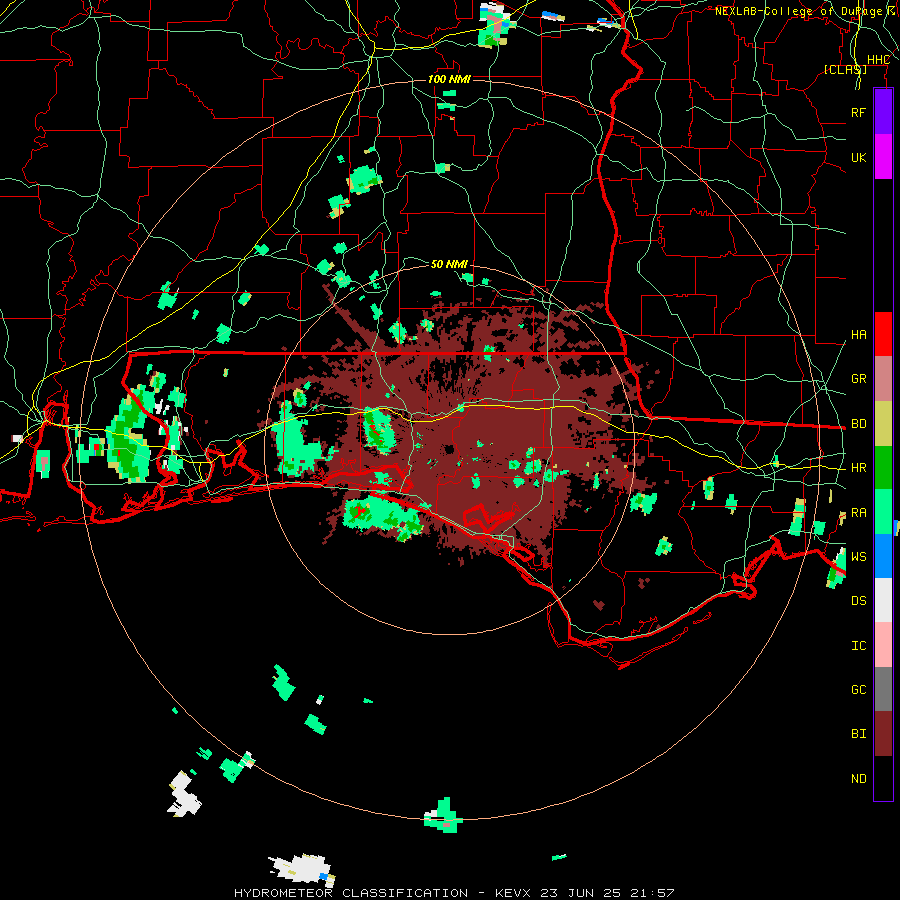The height and width of the screenshot is (900, 900).
Task: Click the purple RF legend color swatch
Action: click(883, 112)
